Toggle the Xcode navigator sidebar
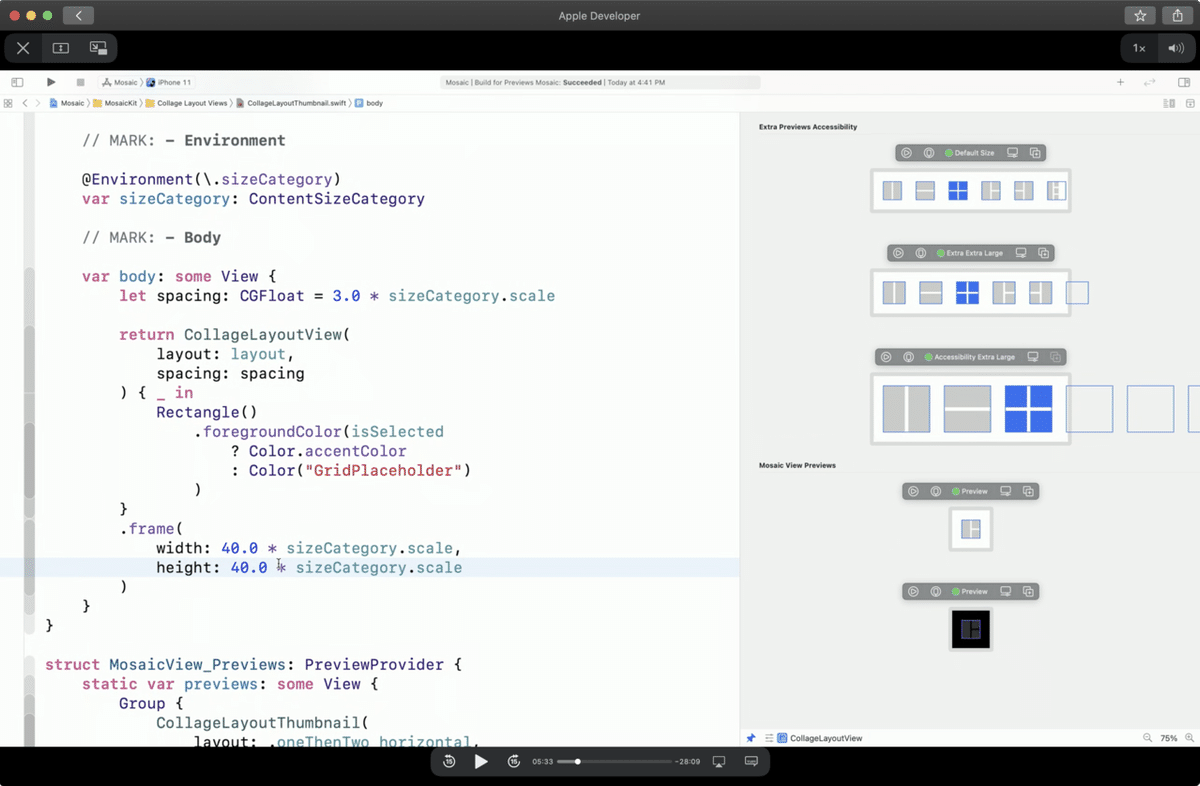 pyautogui.click(x=17, y=82)
